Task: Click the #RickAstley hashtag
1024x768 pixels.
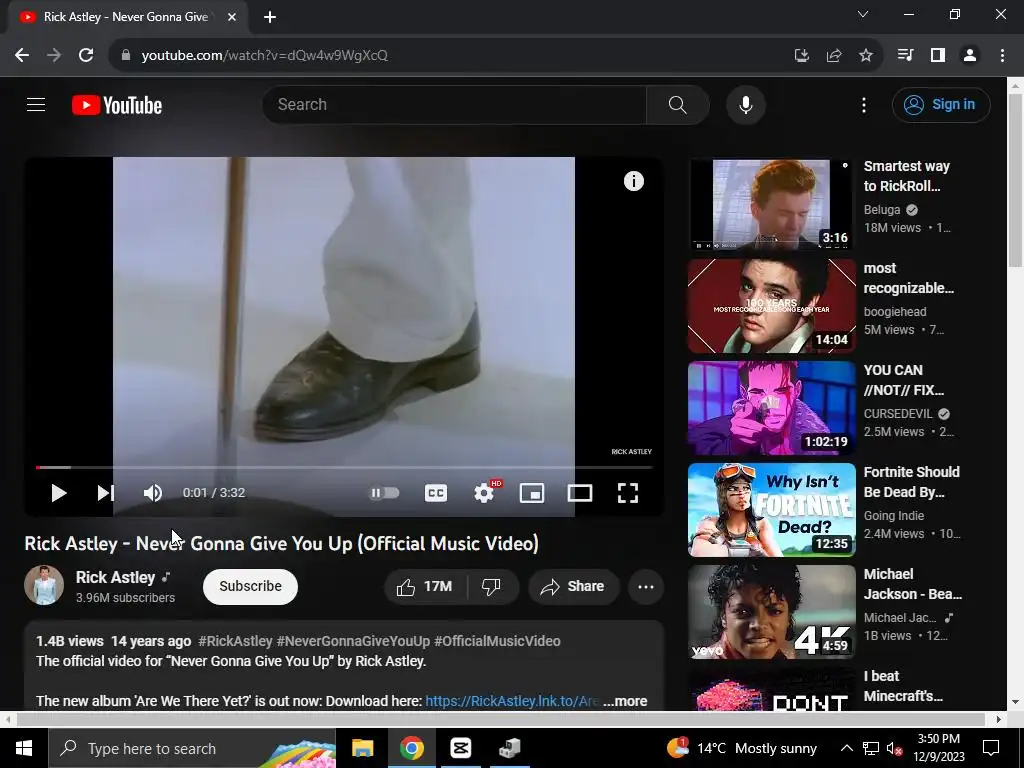Action: pyautogui.click(x=235, y=641)
